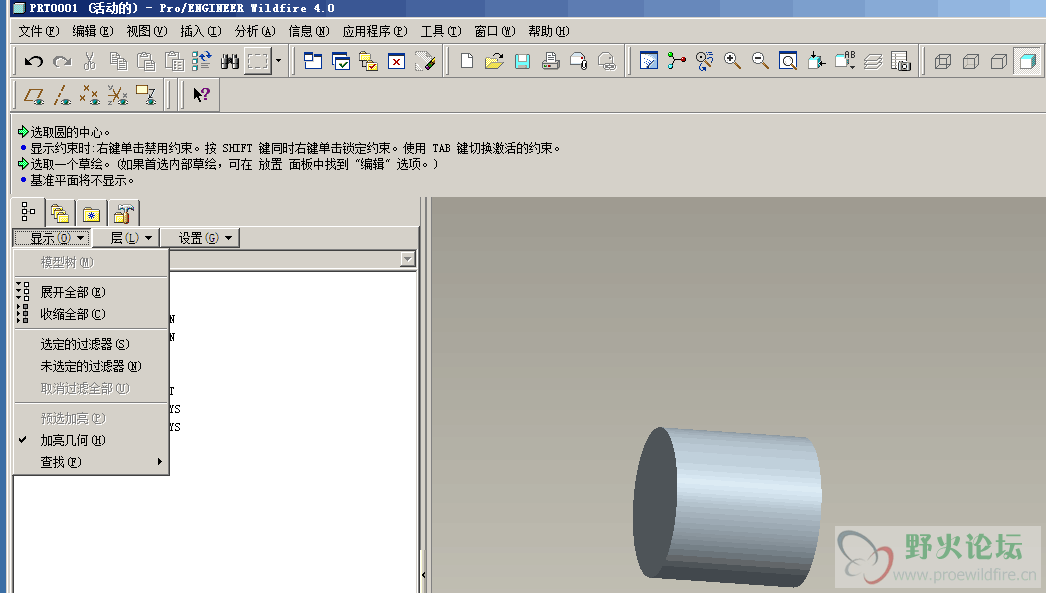Toggle datum points display
The height and width of the screenshot is (593, 1046).
click(89, 95)
